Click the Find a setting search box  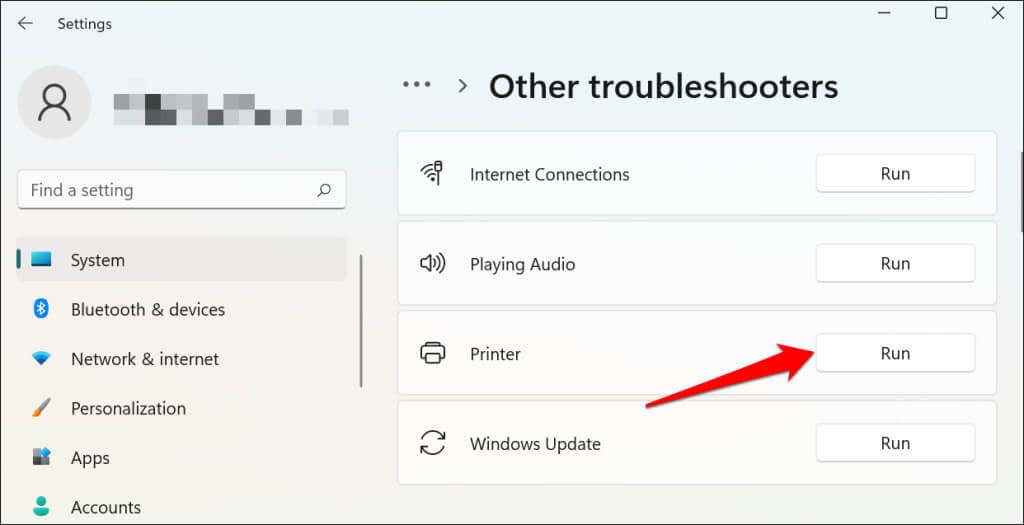click(x=182, y=190)
